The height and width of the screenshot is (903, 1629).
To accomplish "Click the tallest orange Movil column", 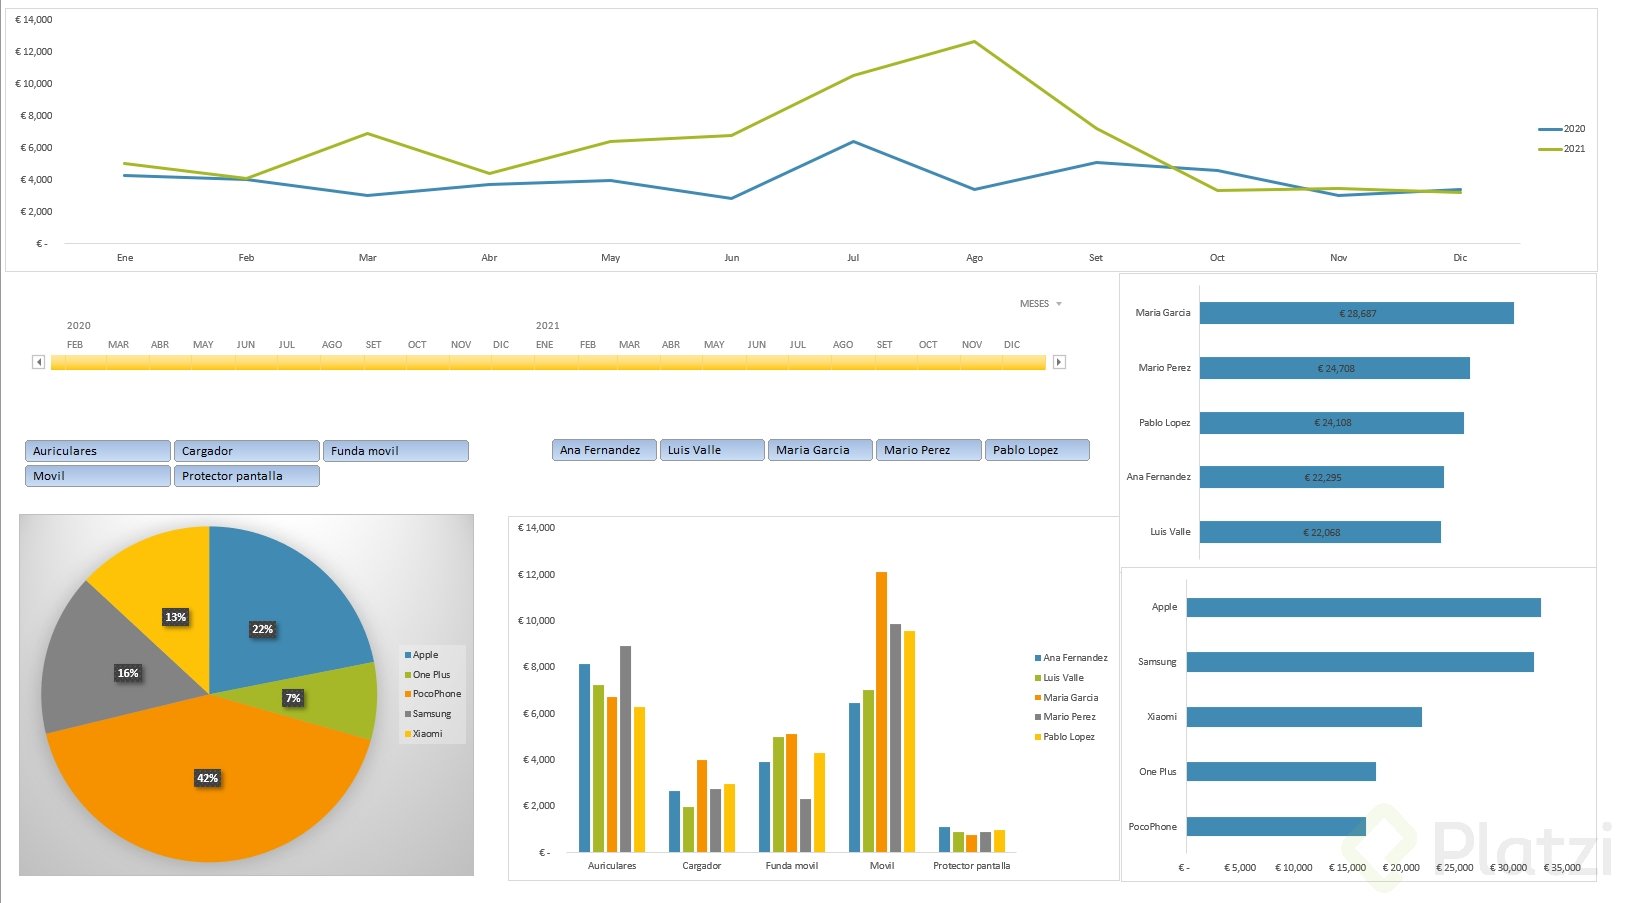I will [x=882, y=712].
